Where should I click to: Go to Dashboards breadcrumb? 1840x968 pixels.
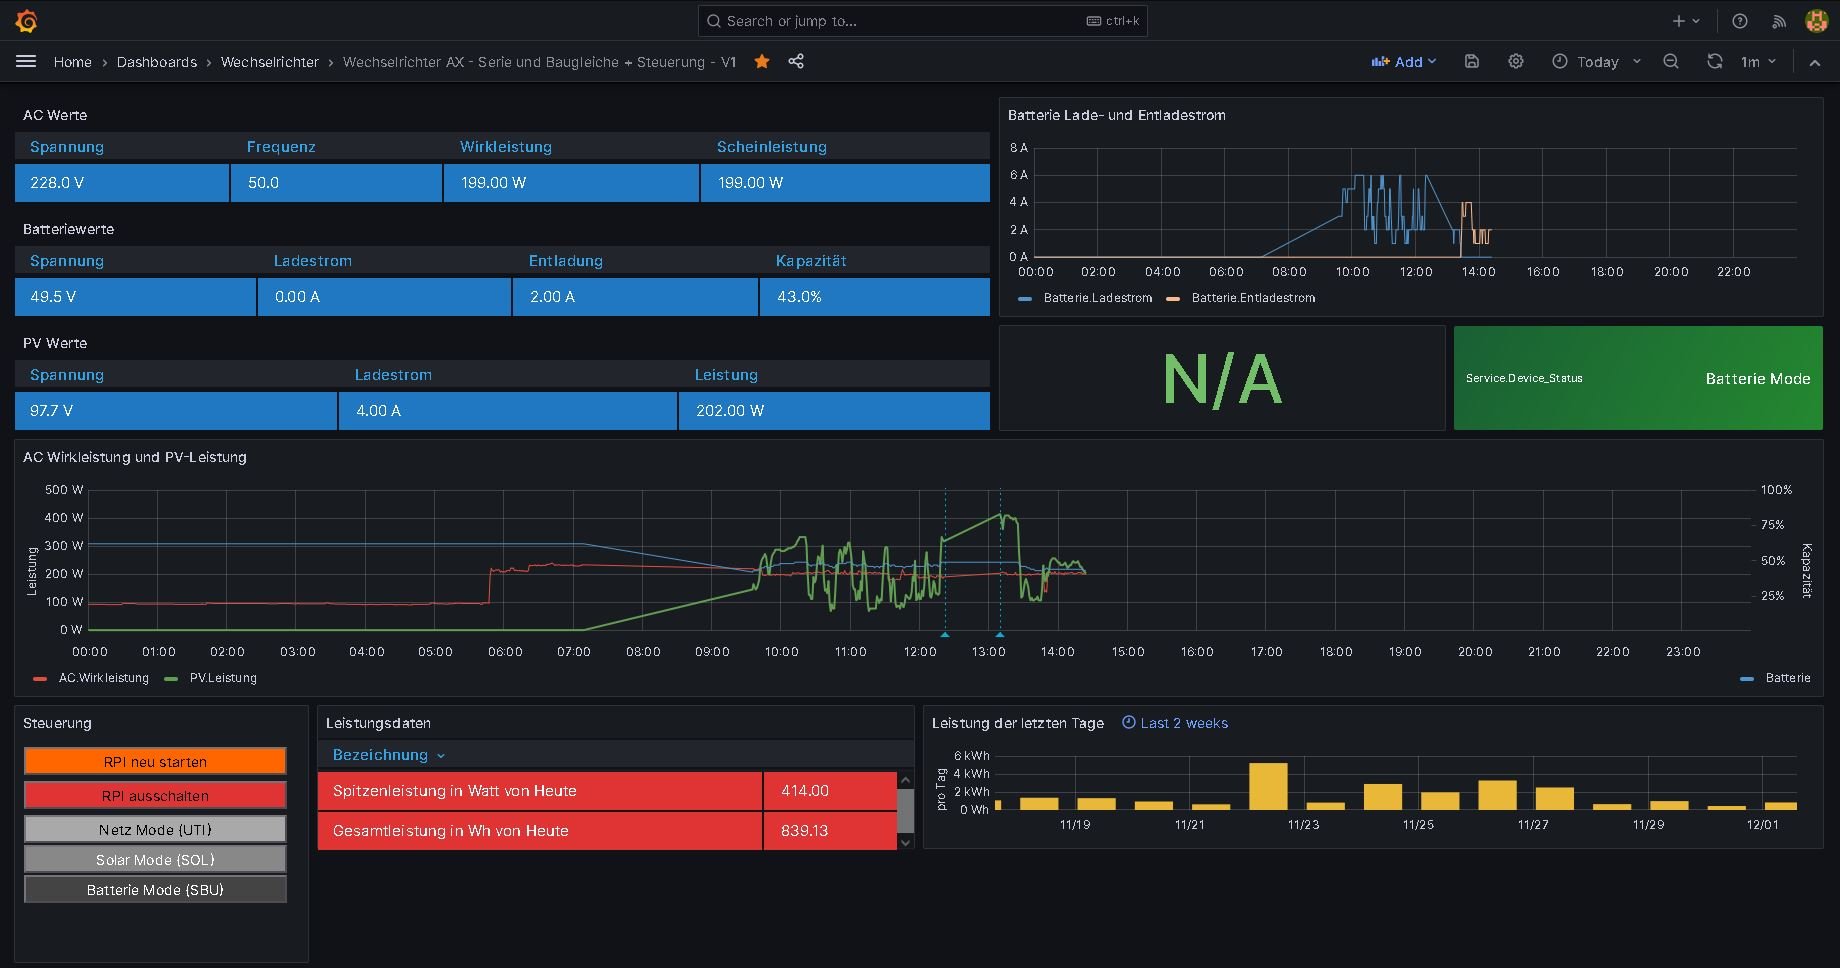(x=157, y=62)
